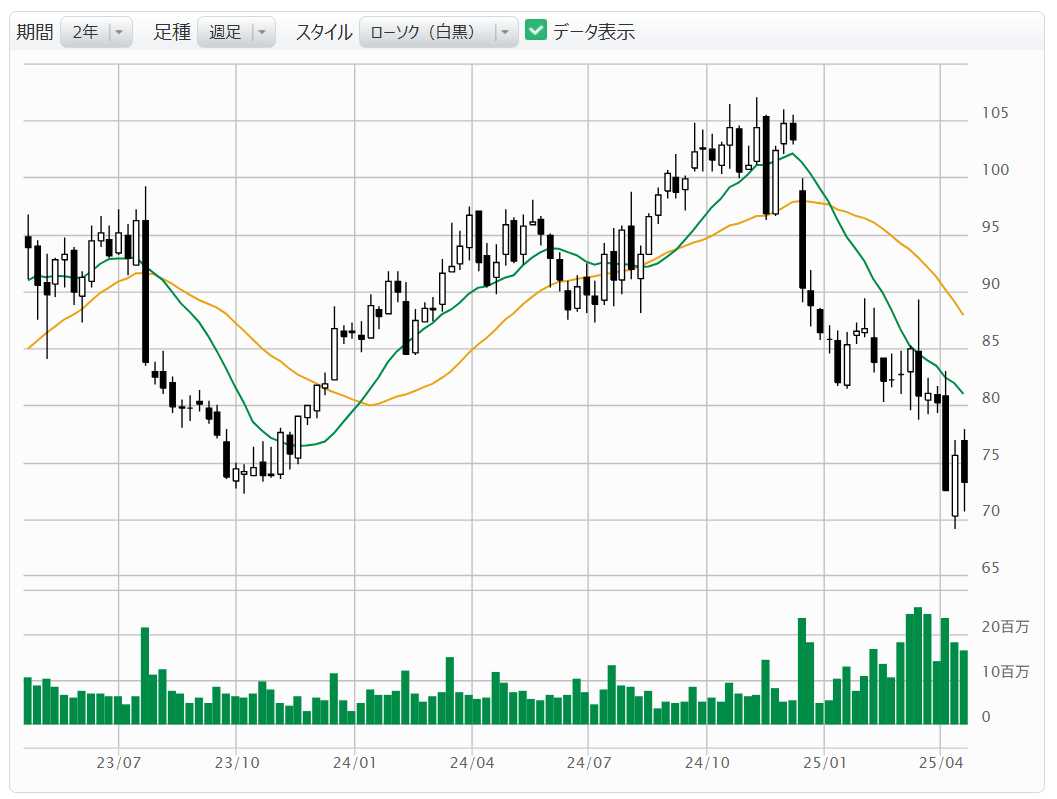Viewport: 1057px width, 799px height.
Task: Click the long black candlestick right of 23/07
Action: click(145, 290)
